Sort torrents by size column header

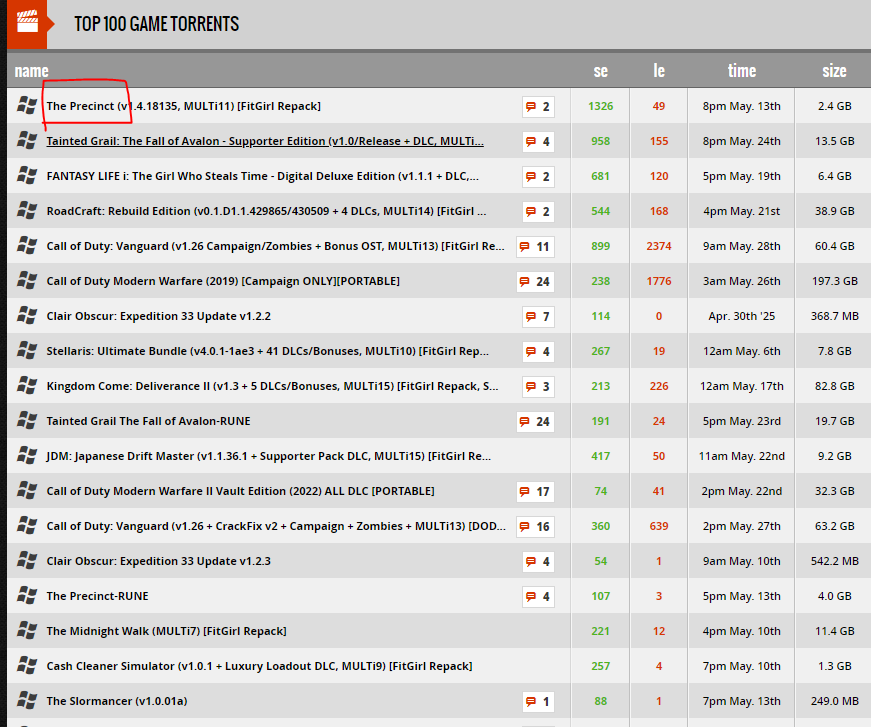[x=834, y=71]
